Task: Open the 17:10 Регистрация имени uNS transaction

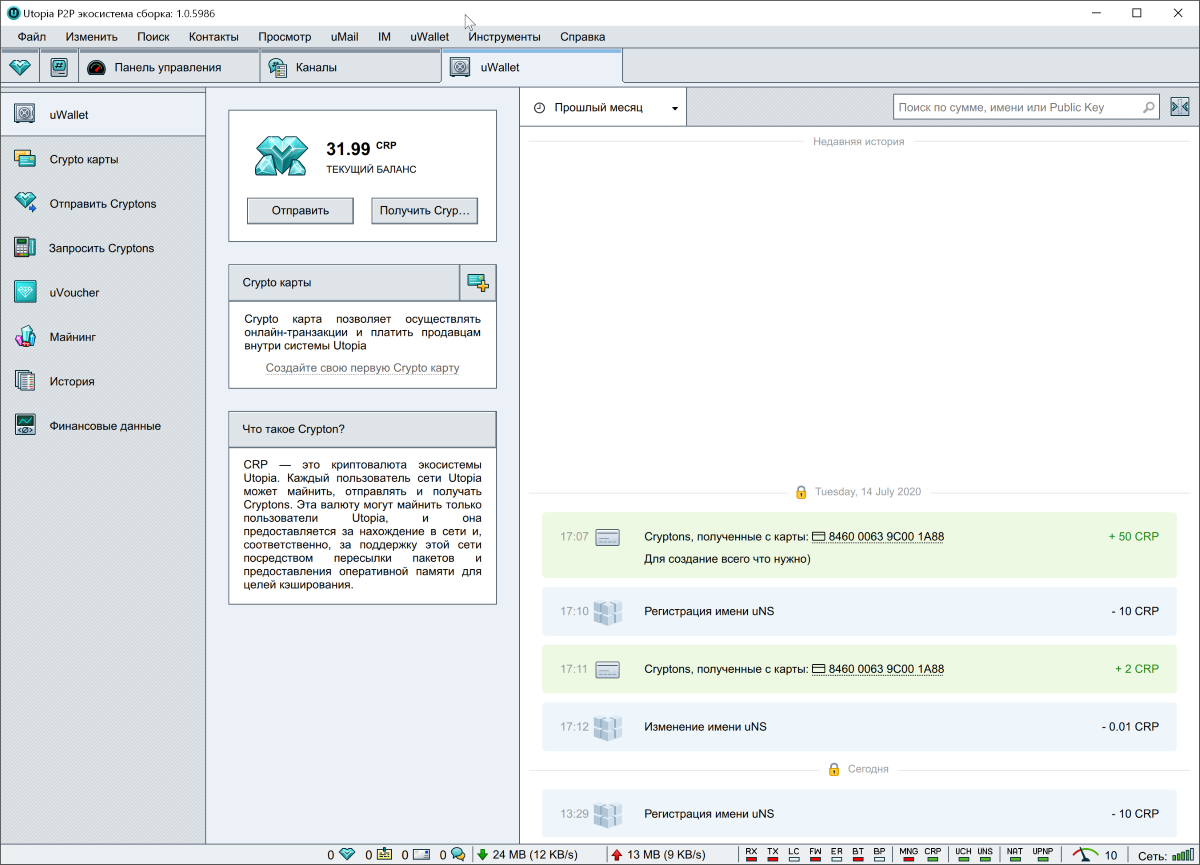Action: tap(860, 611)
